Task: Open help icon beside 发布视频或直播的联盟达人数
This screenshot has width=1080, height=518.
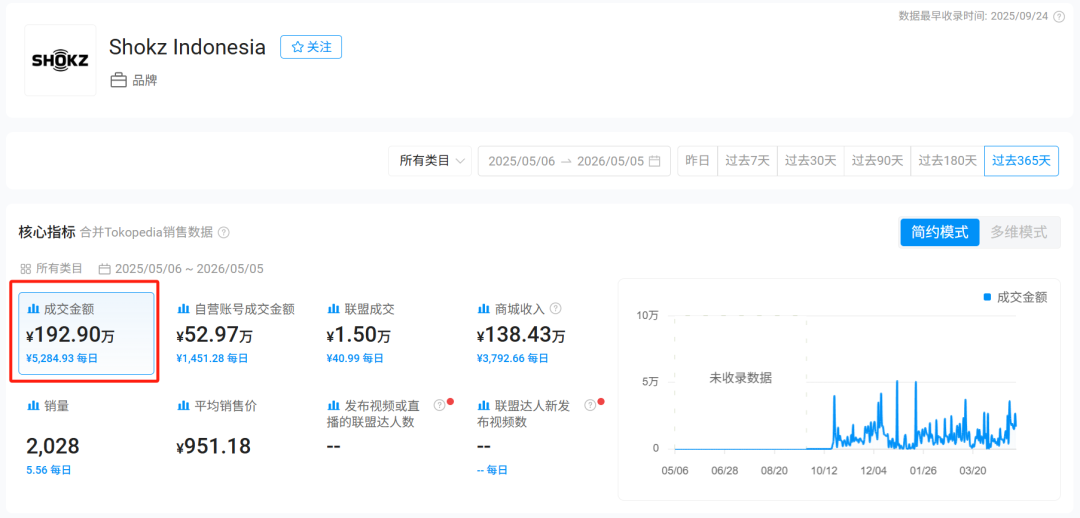Action: (x=439, y=405)
